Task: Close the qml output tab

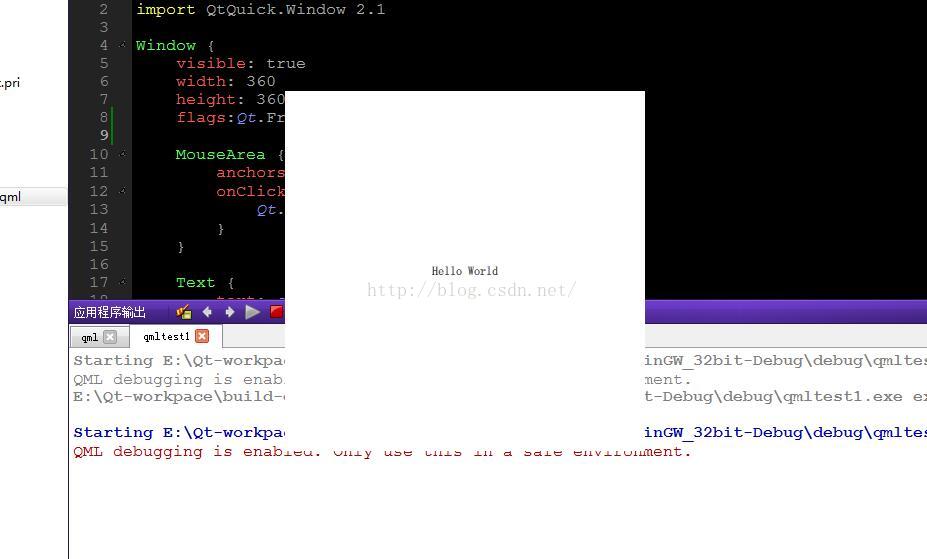Action: pos(110,337)
